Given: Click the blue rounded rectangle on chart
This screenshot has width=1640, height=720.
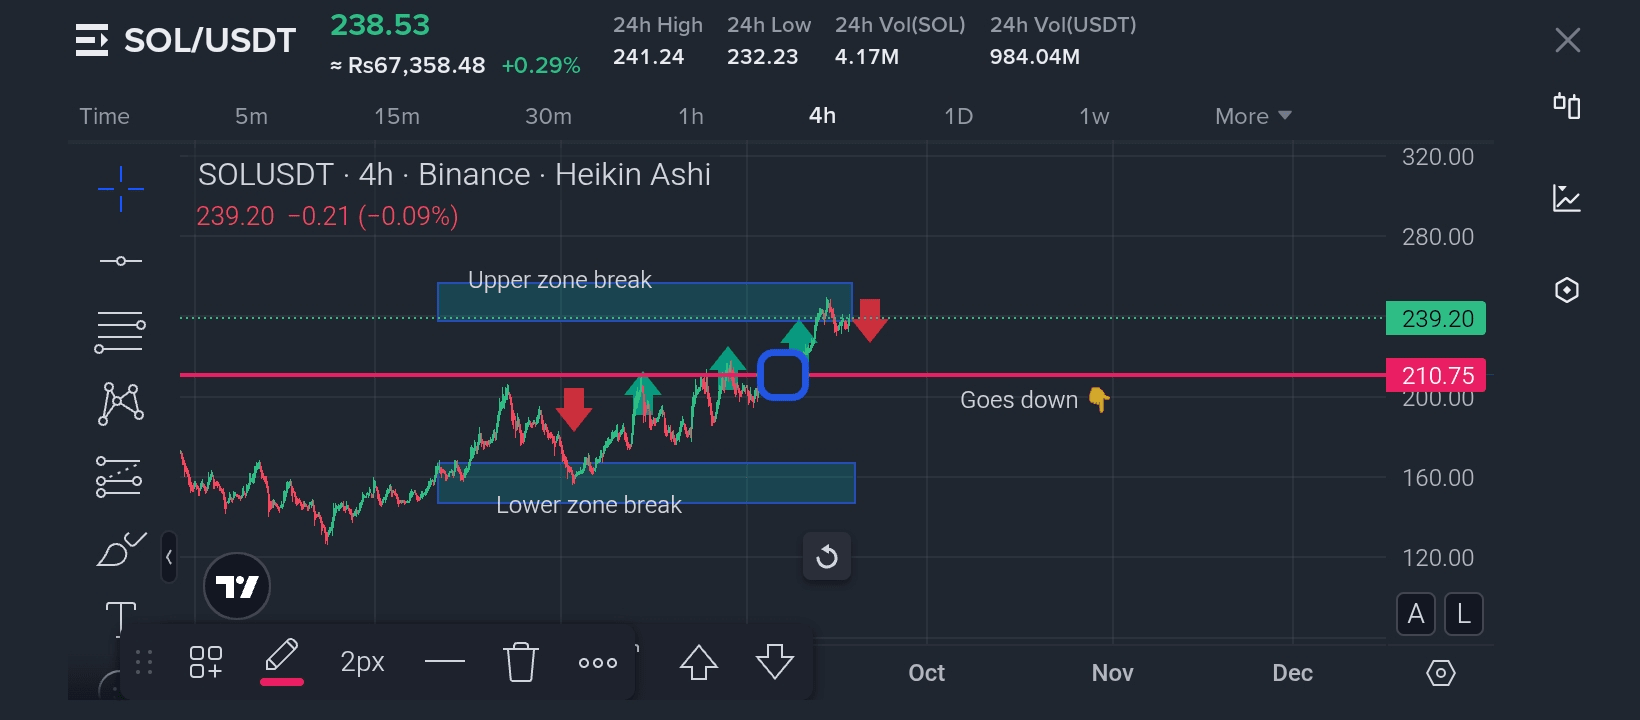Looking at the screenshot, I should click(783, 375).
